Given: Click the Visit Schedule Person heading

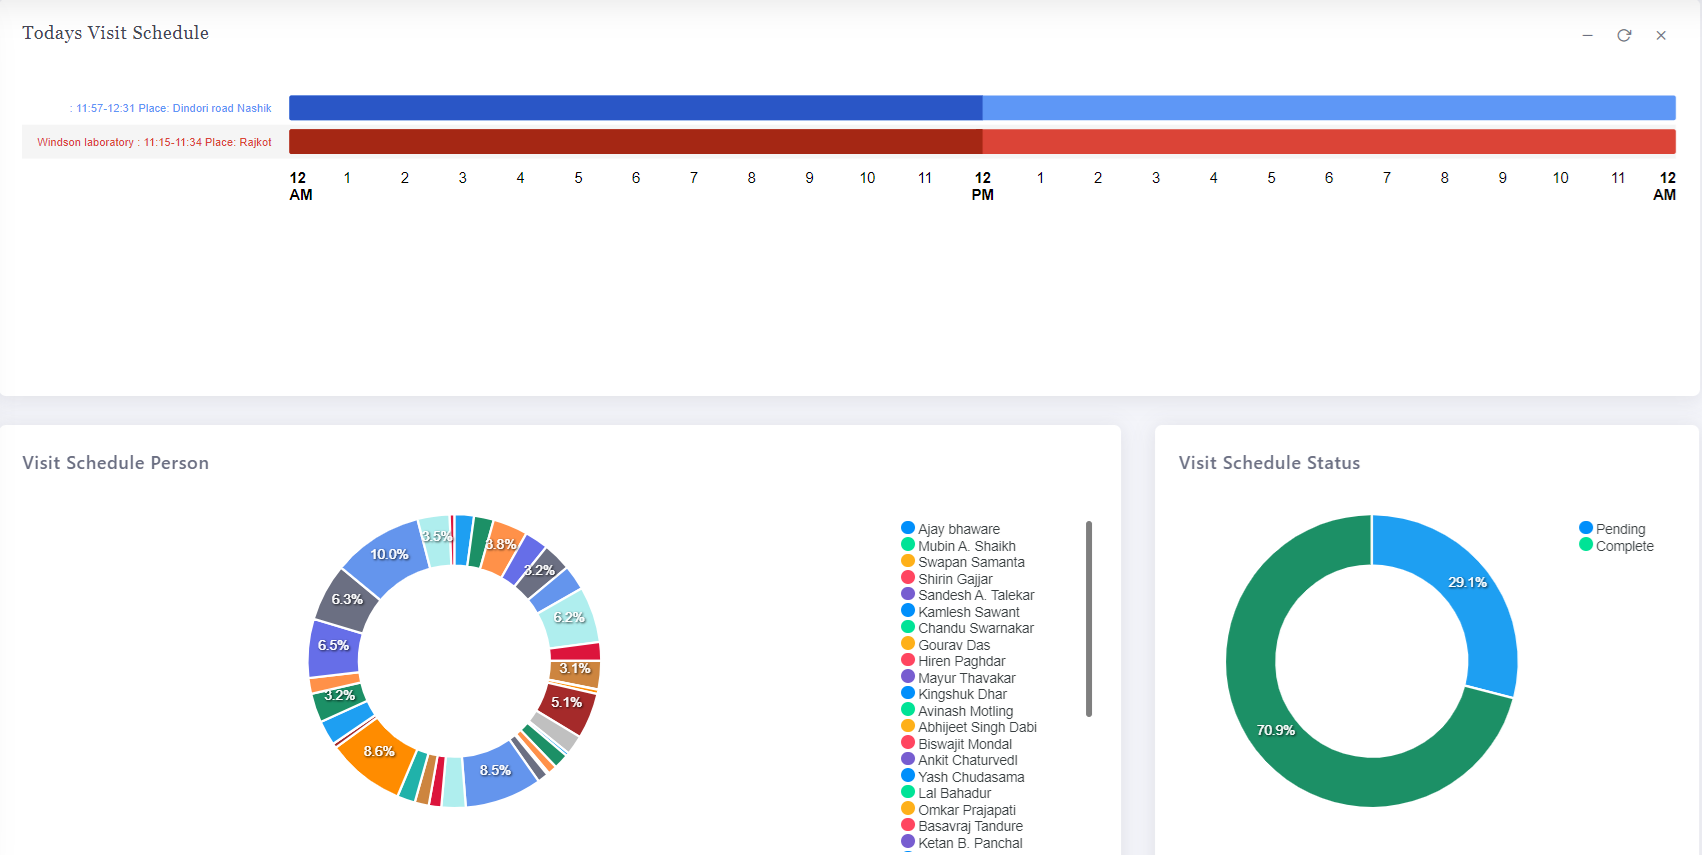Looking at the screenshot, I should pyautogui.click(x=116, y=463).
